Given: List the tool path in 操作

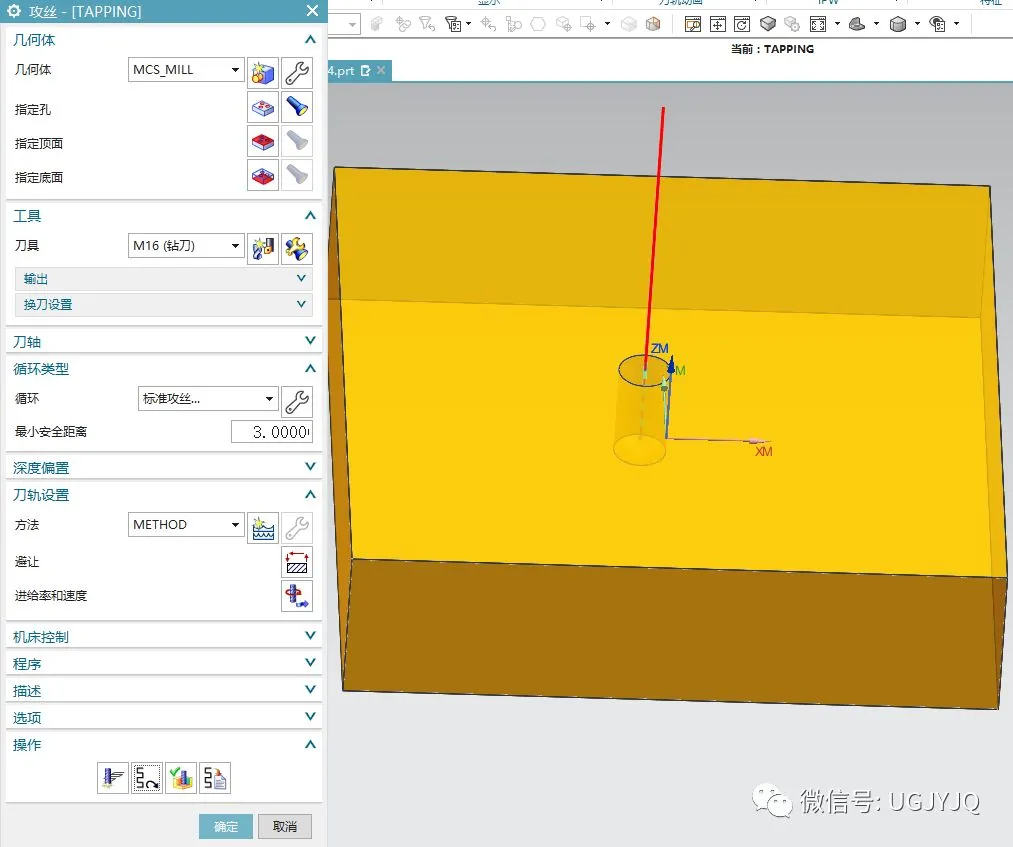Looking at the screenshot, I should pyautogui.click(x=215, y=778).
